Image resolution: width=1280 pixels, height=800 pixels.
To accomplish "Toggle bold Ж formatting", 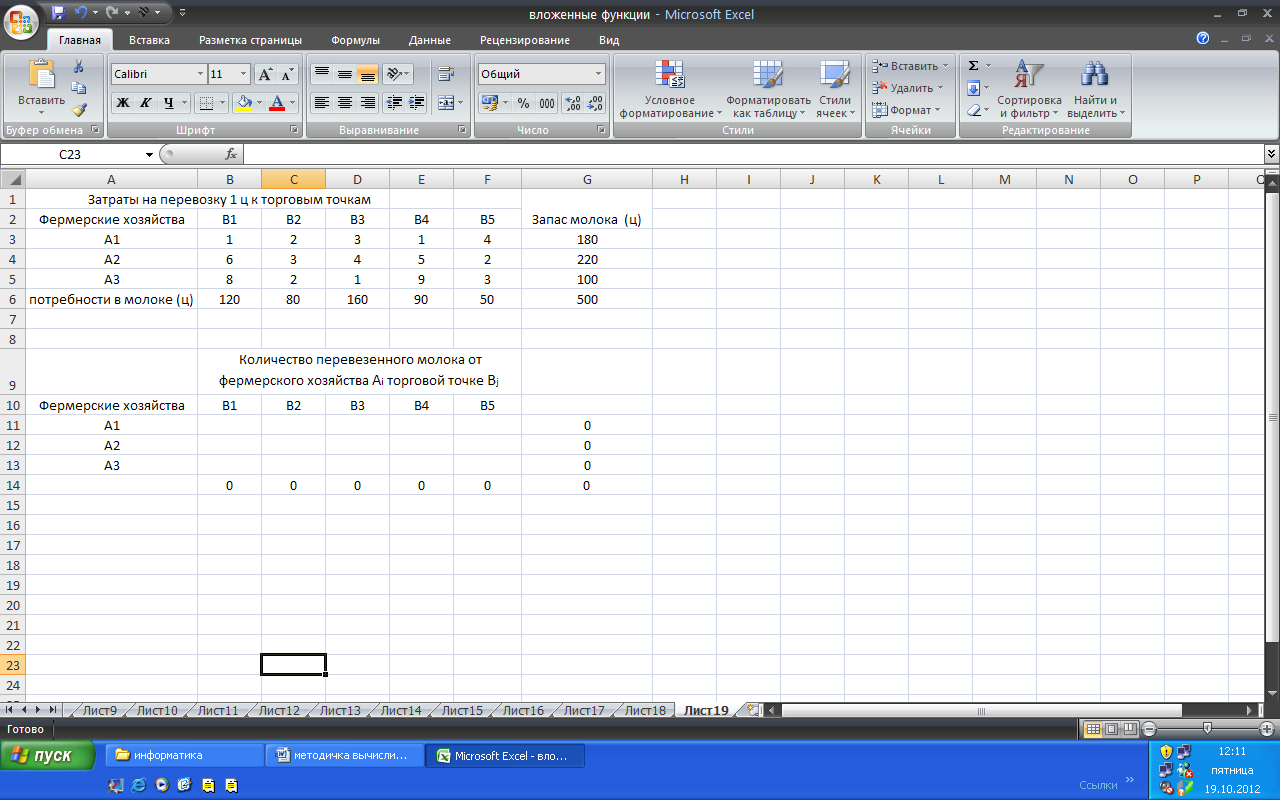I will click(x=123, y=102).
